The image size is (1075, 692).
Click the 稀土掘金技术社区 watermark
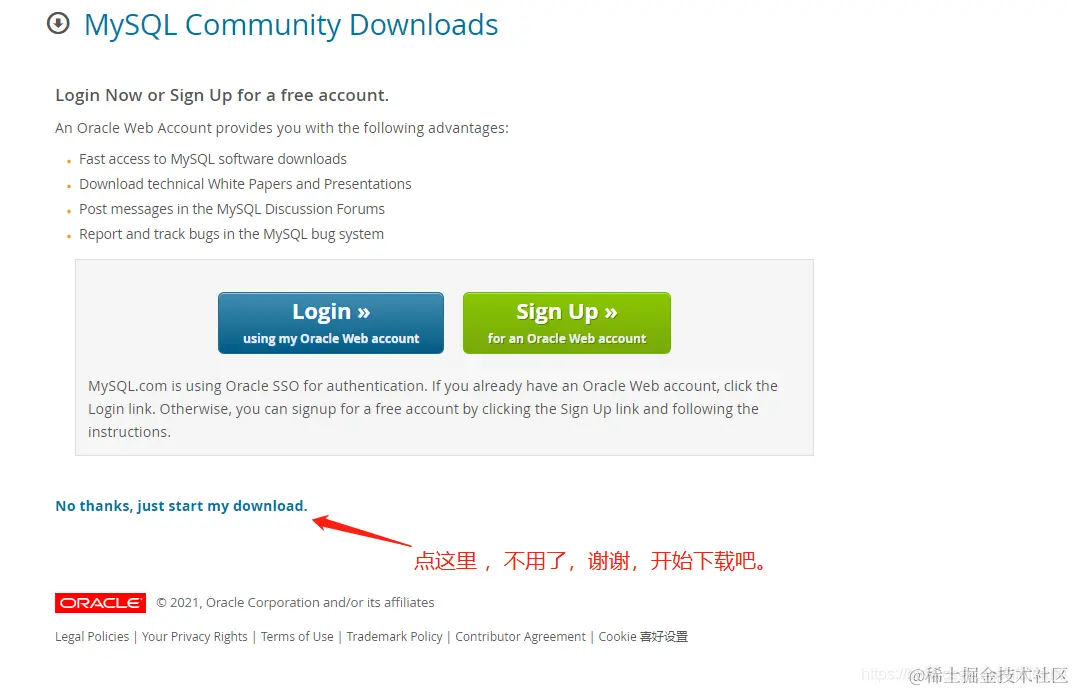tap(988, 675)
